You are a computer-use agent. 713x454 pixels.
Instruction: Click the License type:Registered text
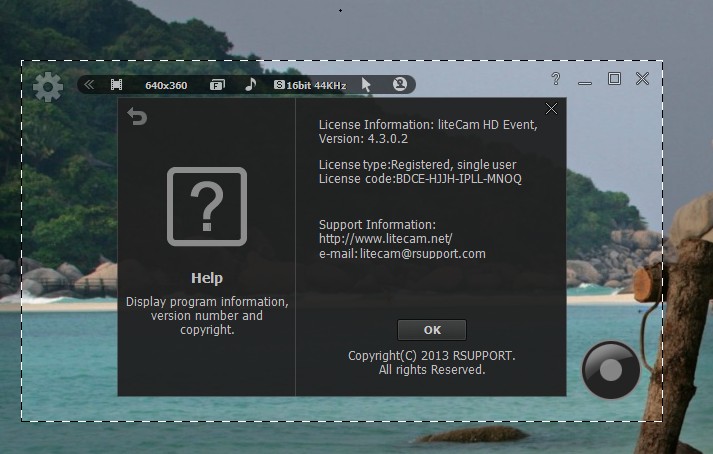385,165
